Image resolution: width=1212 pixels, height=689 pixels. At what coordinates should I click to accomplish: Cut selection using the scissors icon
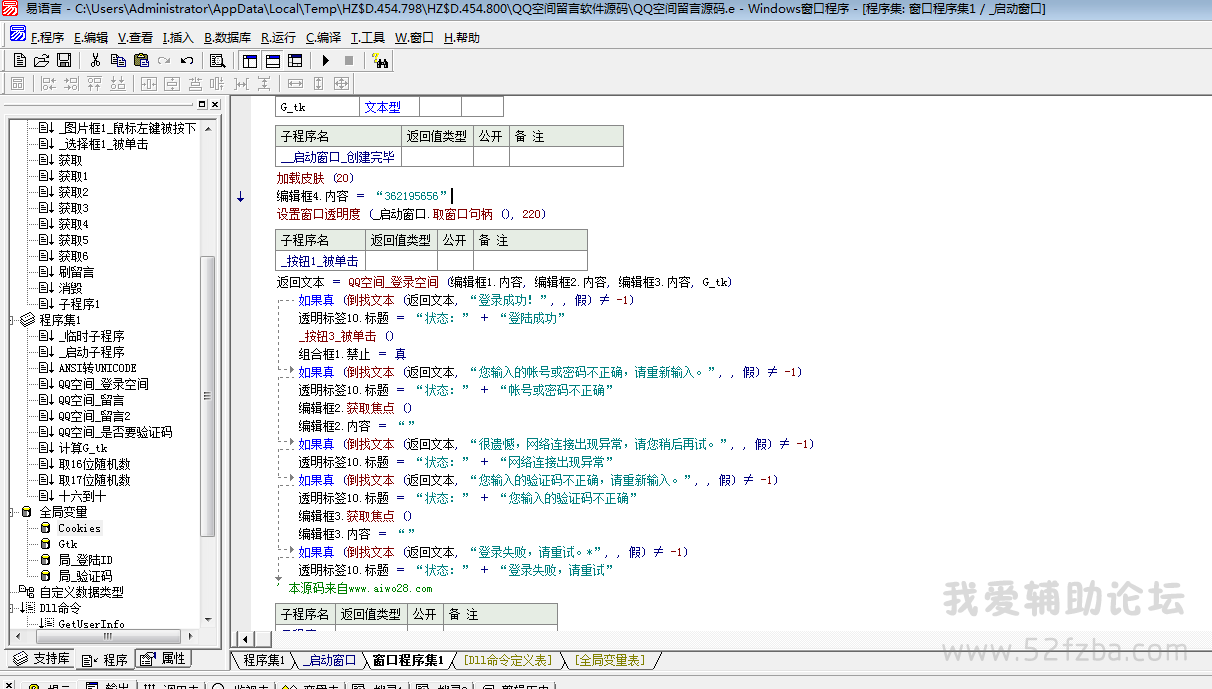click(95, 60)
